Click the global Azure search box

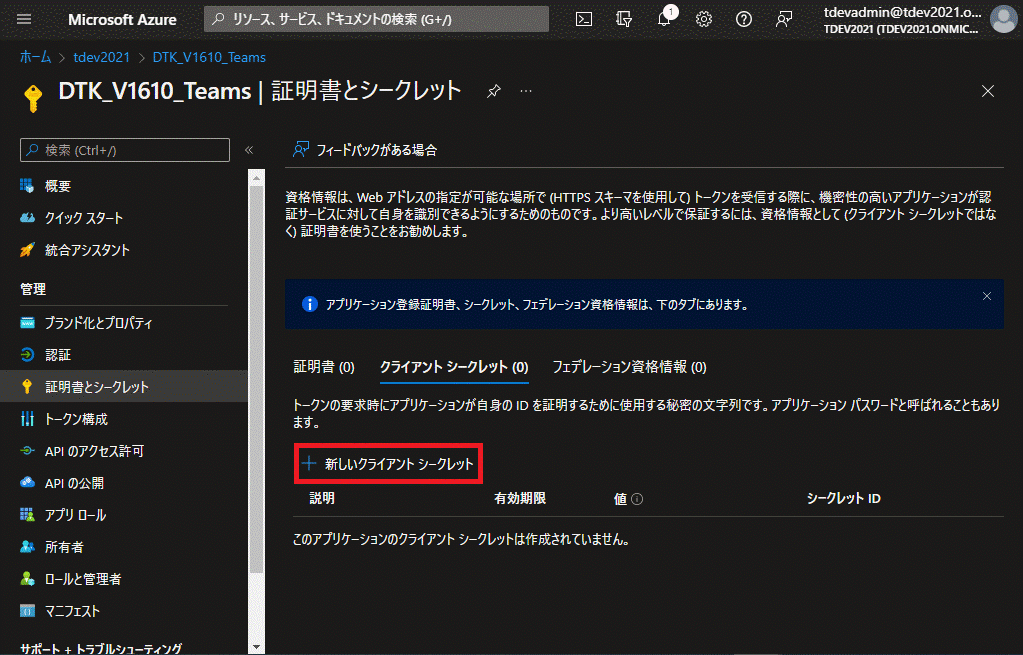(x=376, y=19)
